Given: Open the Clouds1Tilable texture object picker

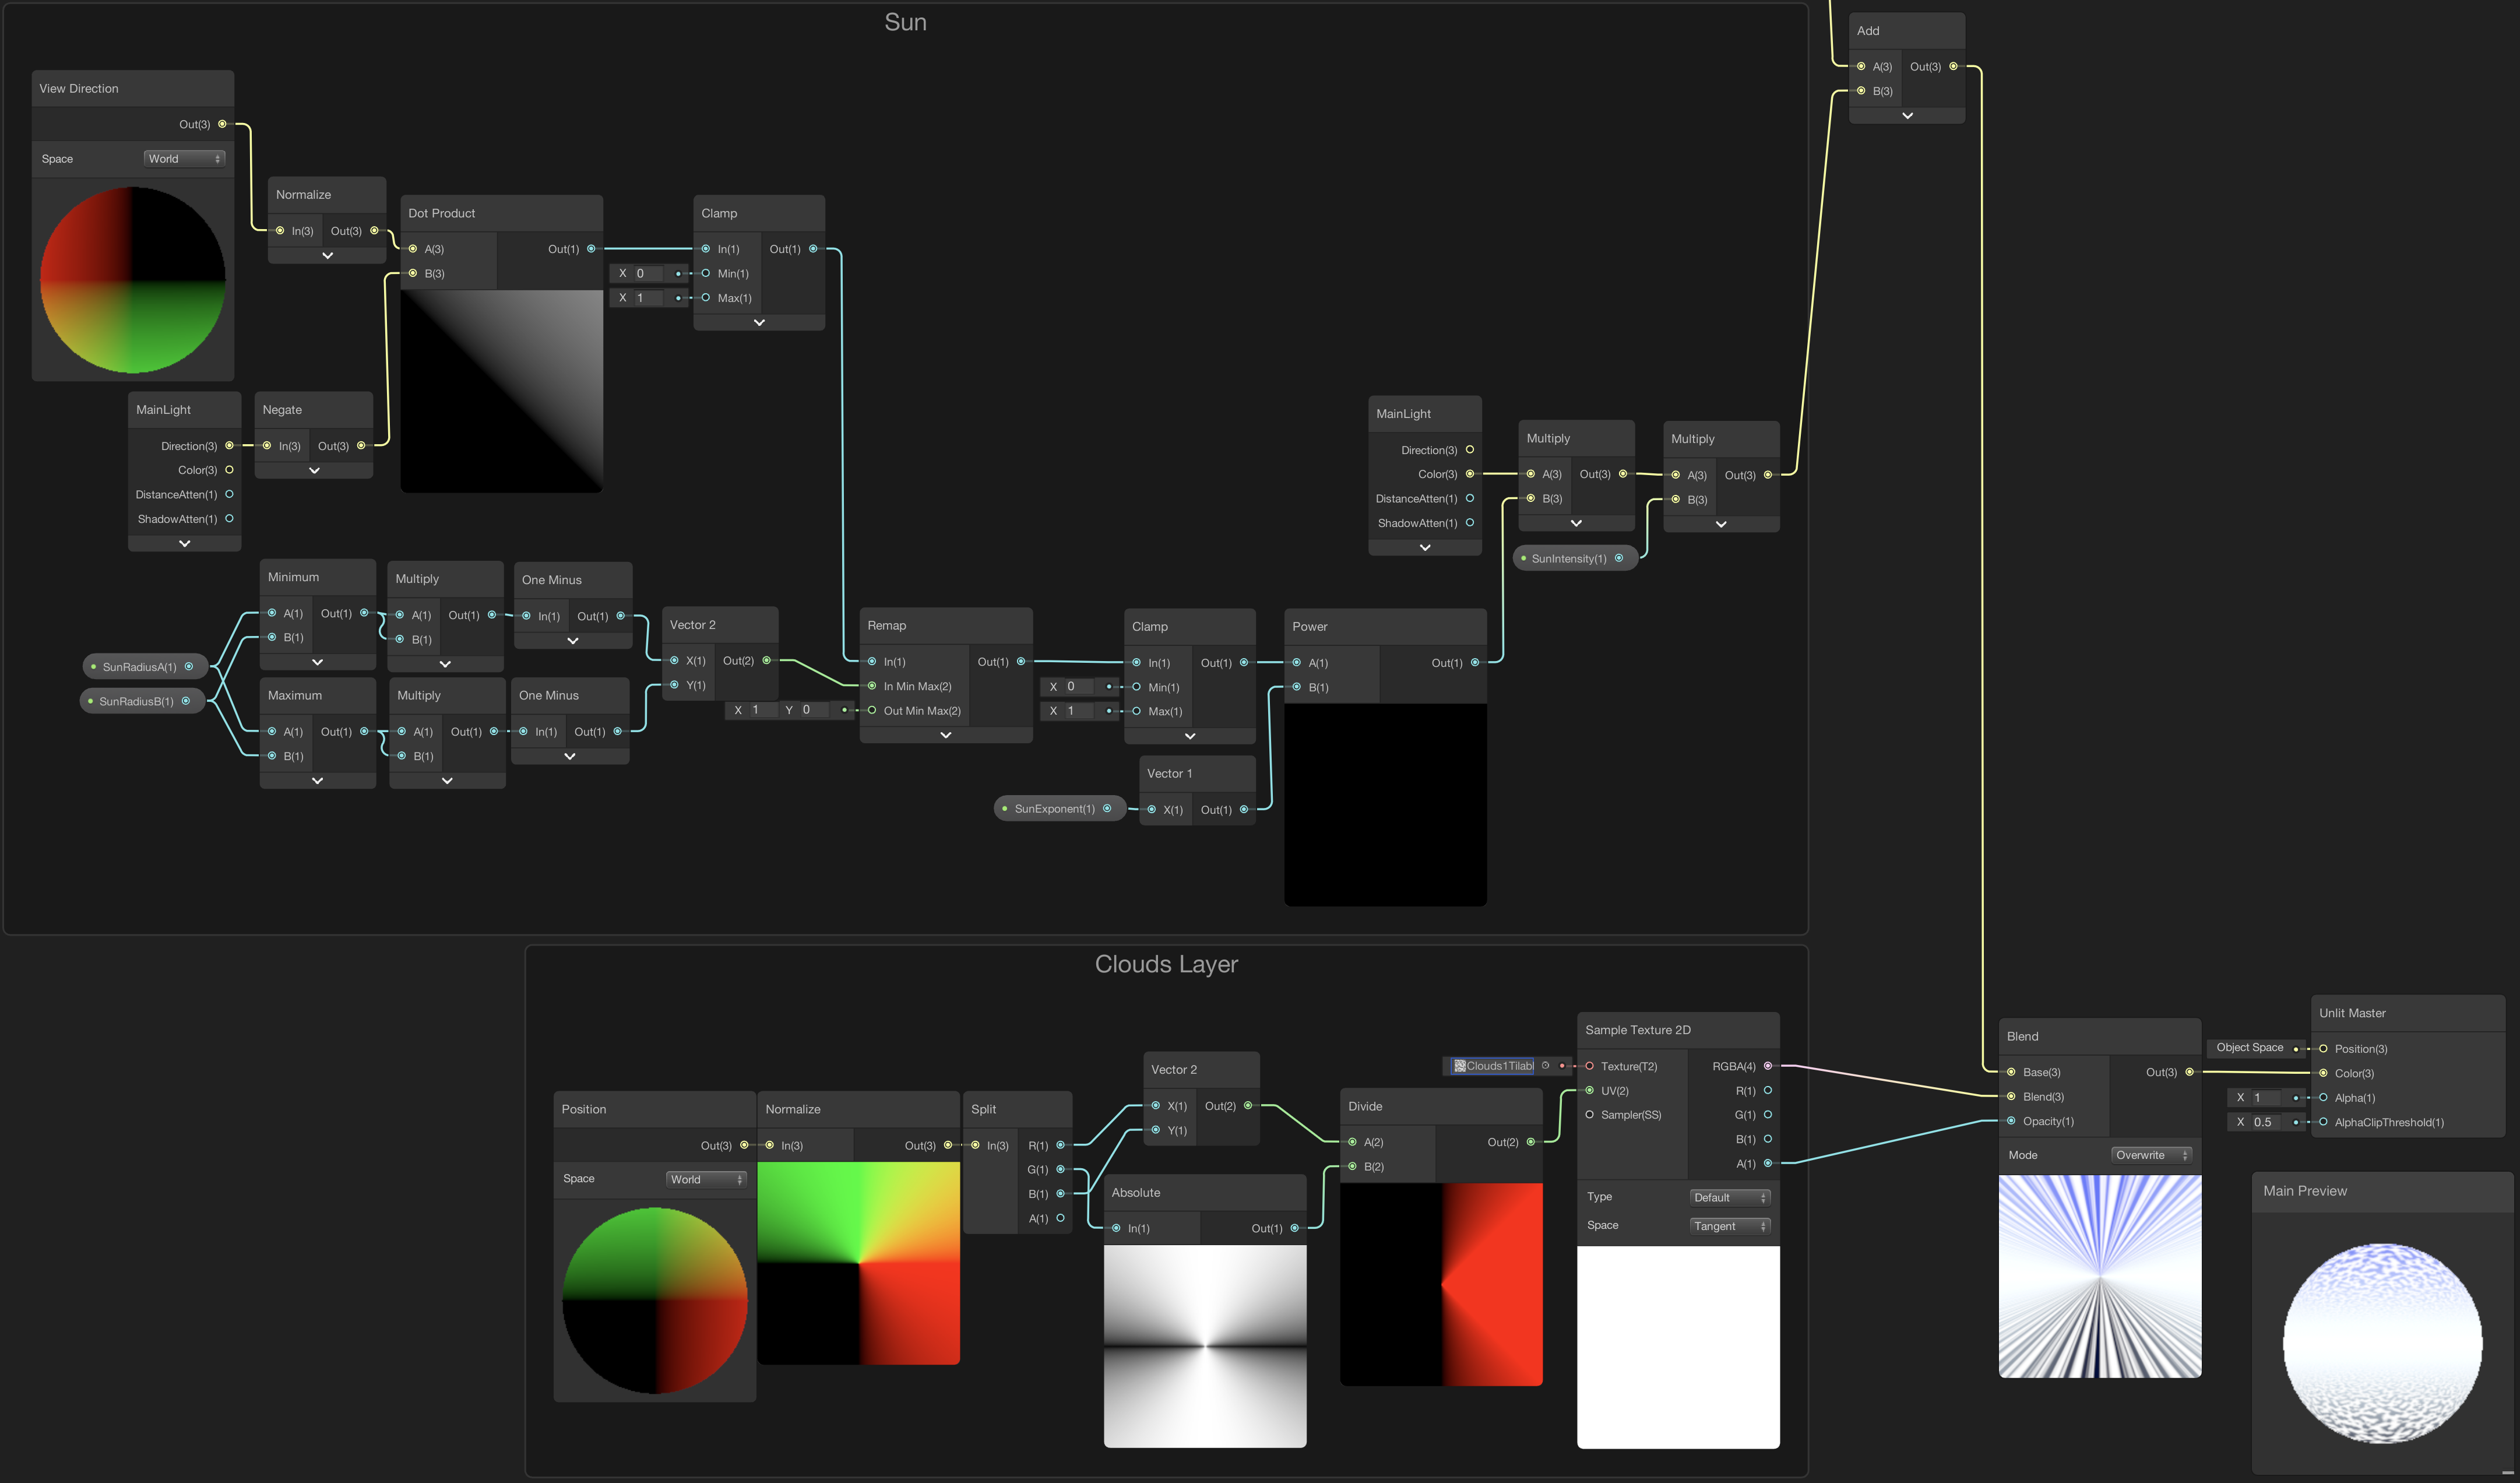Looking at the screenshot, I should tap(1545, 1066).
